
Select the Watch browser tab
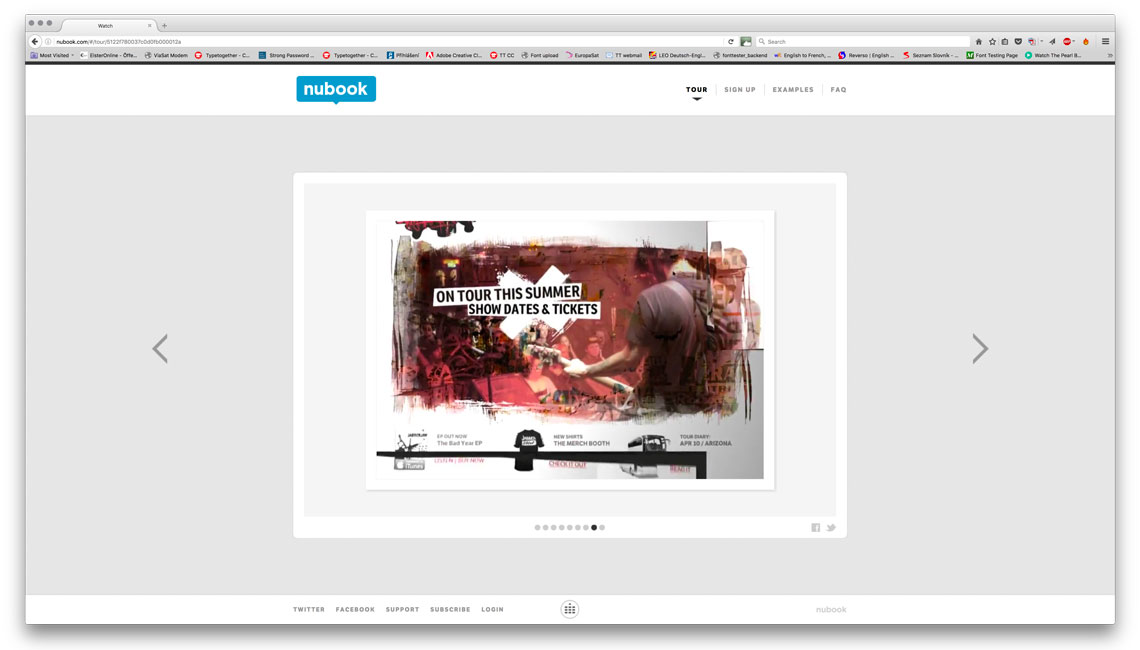[106, 25]
